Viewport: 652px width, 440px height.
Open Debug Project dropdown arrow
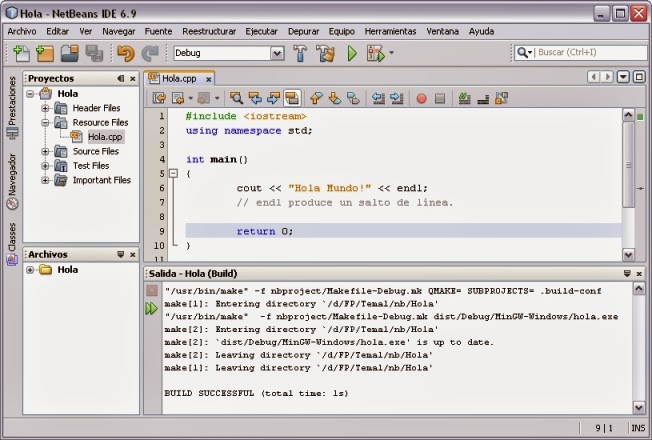391,53
